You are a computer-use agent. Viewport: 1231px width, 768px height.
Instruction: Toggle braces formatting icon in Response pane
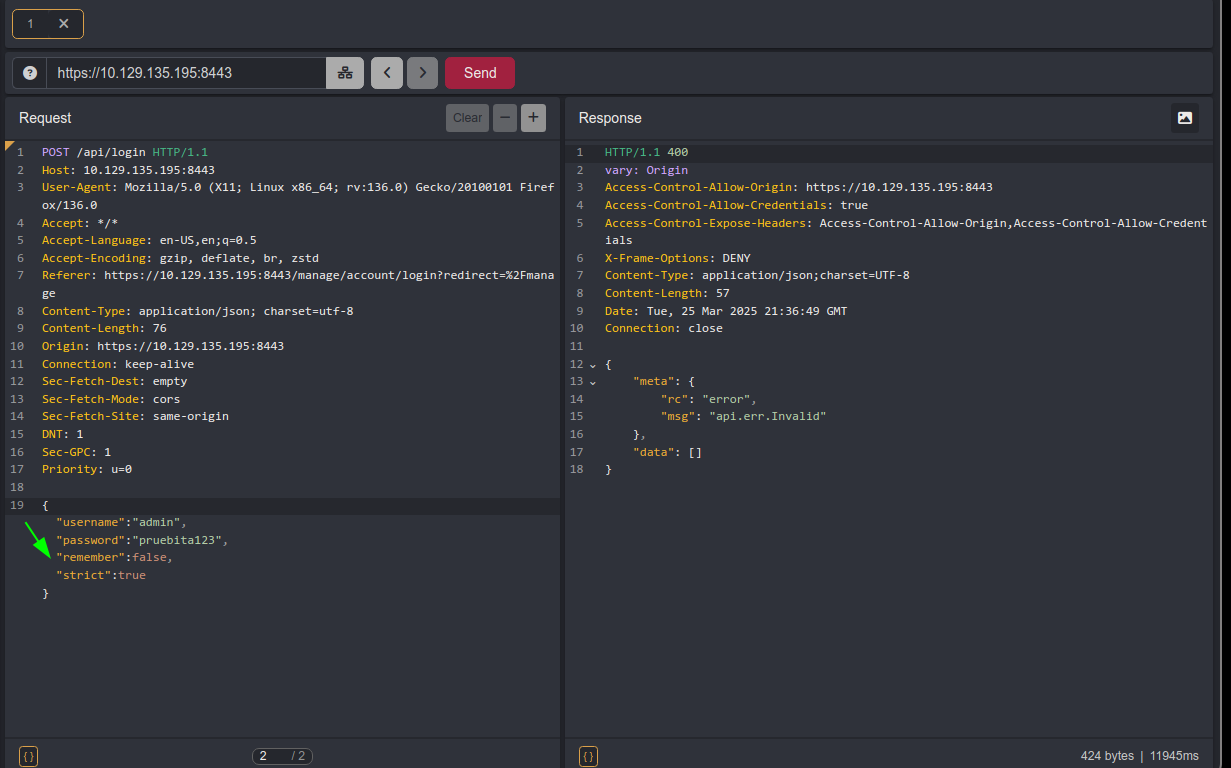[588, 756]
